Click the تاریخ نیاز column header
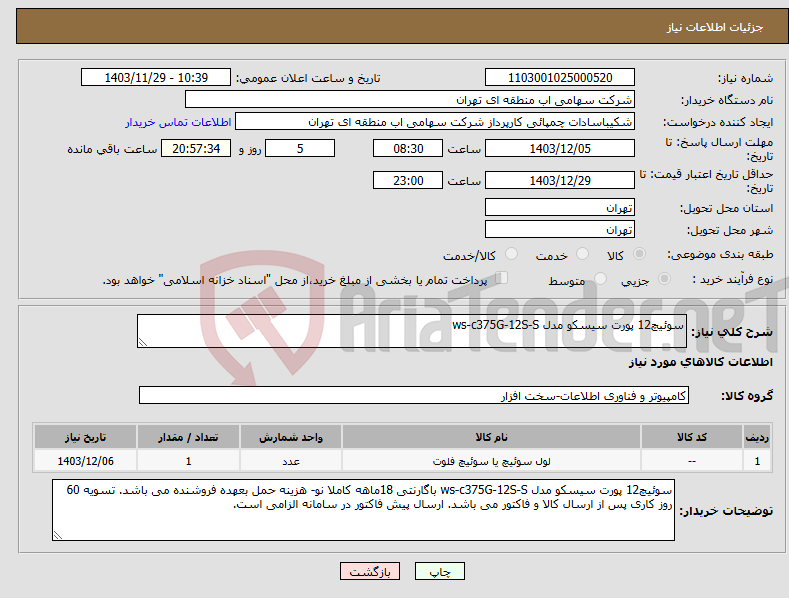The image size is (789, 598). (86, 437)
